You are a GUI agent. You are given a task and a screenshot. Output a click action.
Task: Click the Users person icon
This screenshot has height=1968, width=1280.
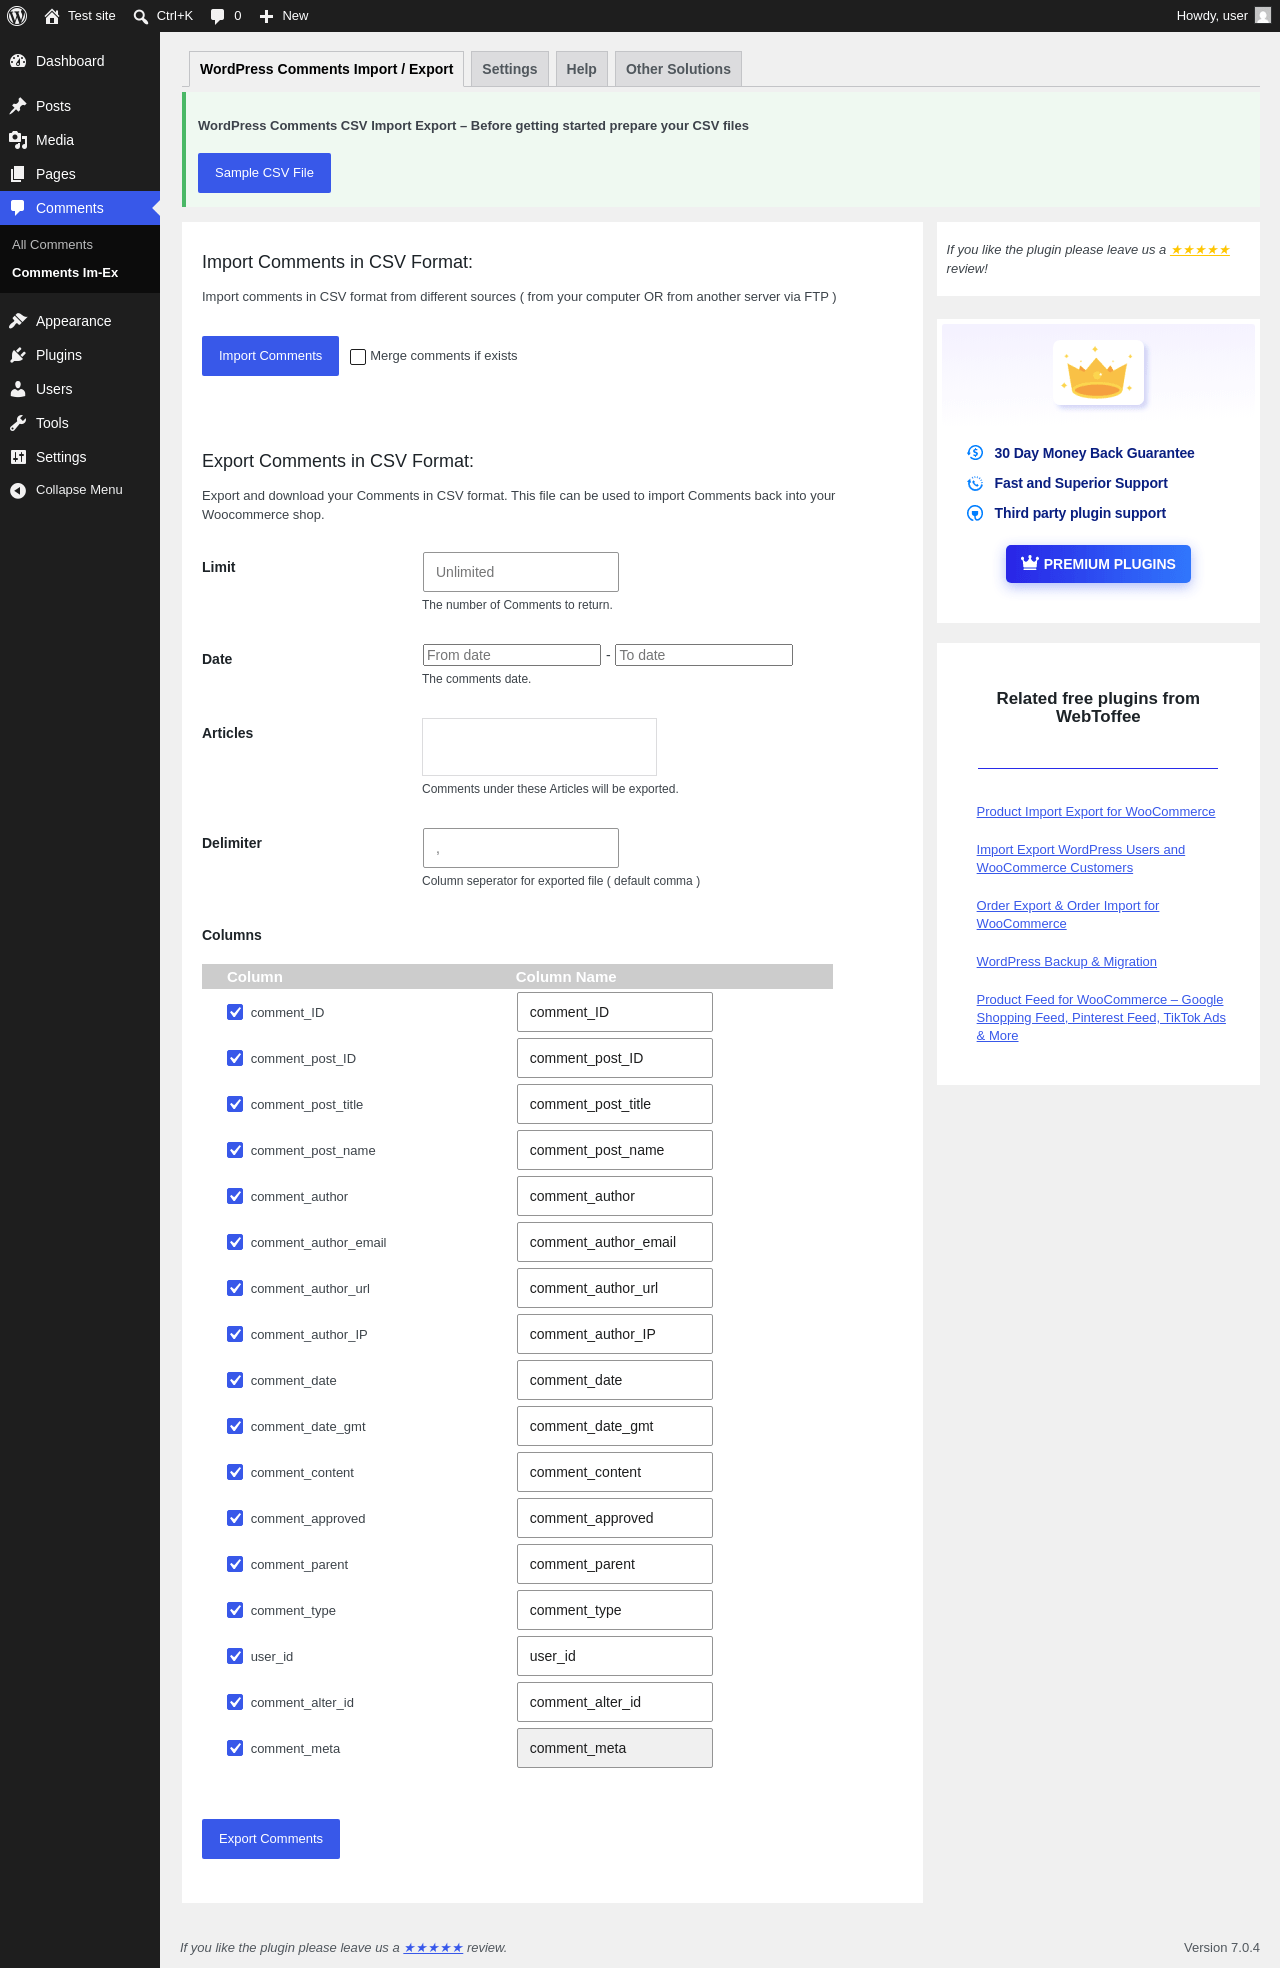pos(18,389)
